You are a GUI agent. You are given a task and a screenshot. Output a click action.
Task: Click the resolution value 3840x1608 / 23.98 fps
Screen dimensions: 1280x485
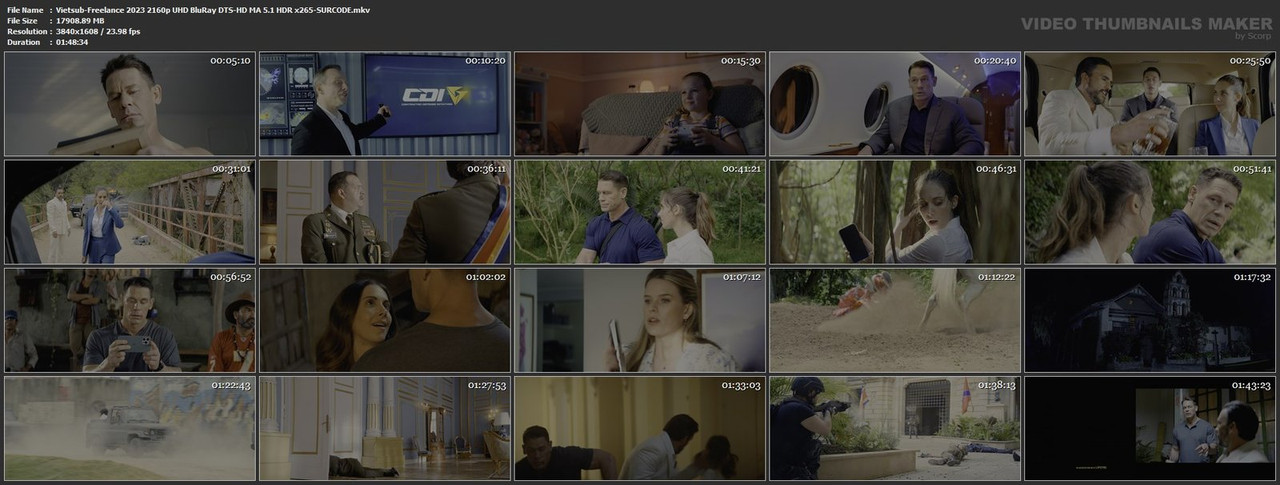coord(98,31)
